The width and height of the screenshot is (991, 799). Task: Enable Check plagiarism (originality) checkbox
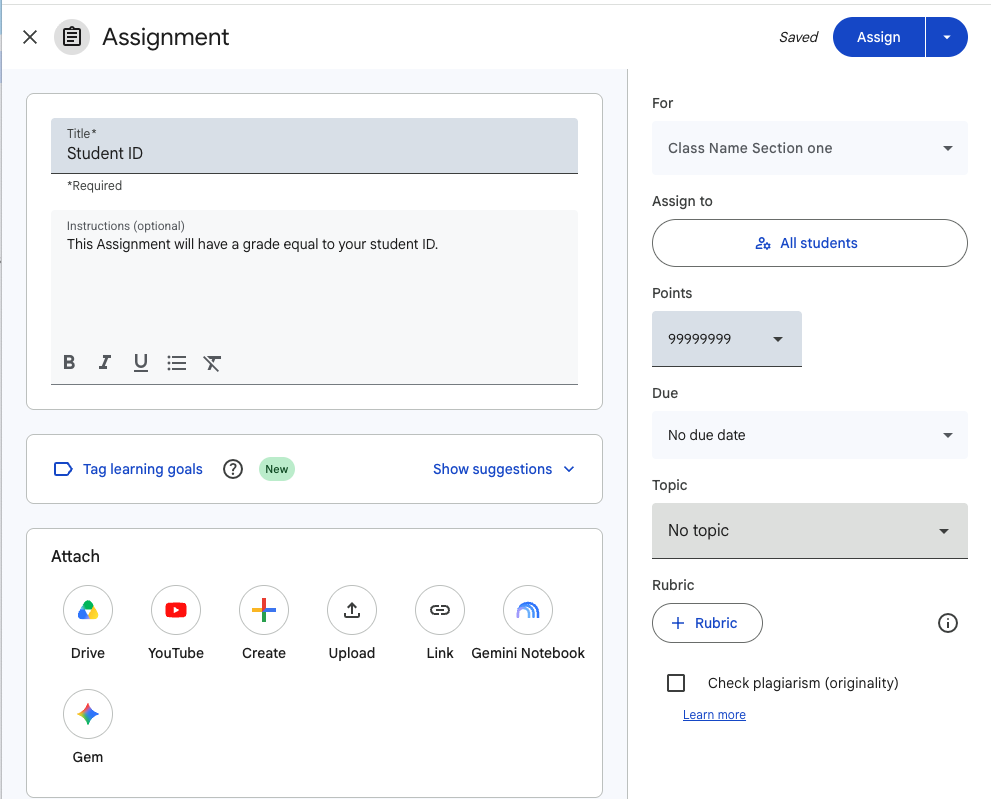676,683
